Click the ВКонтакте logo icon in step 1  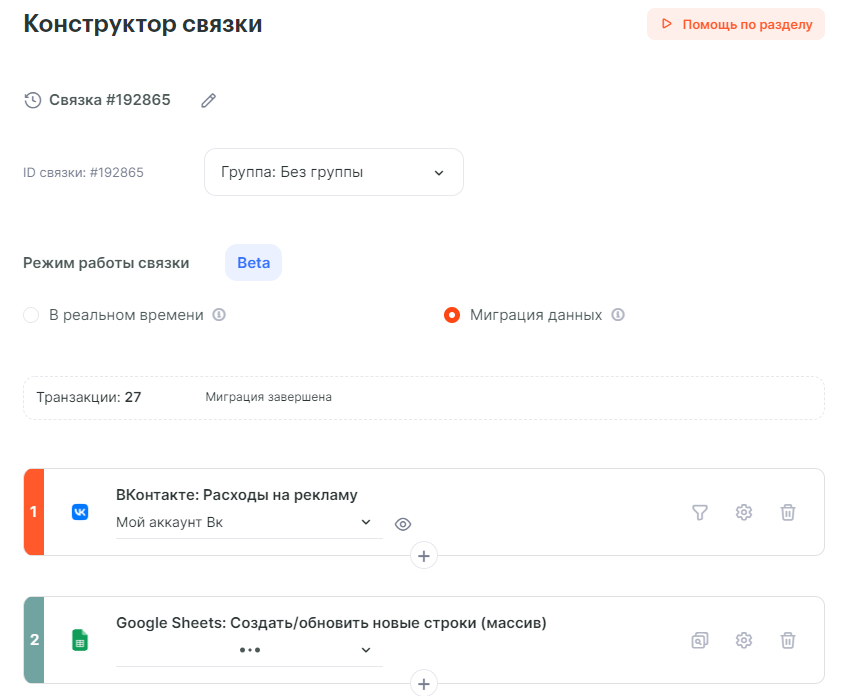pos(80,512)
